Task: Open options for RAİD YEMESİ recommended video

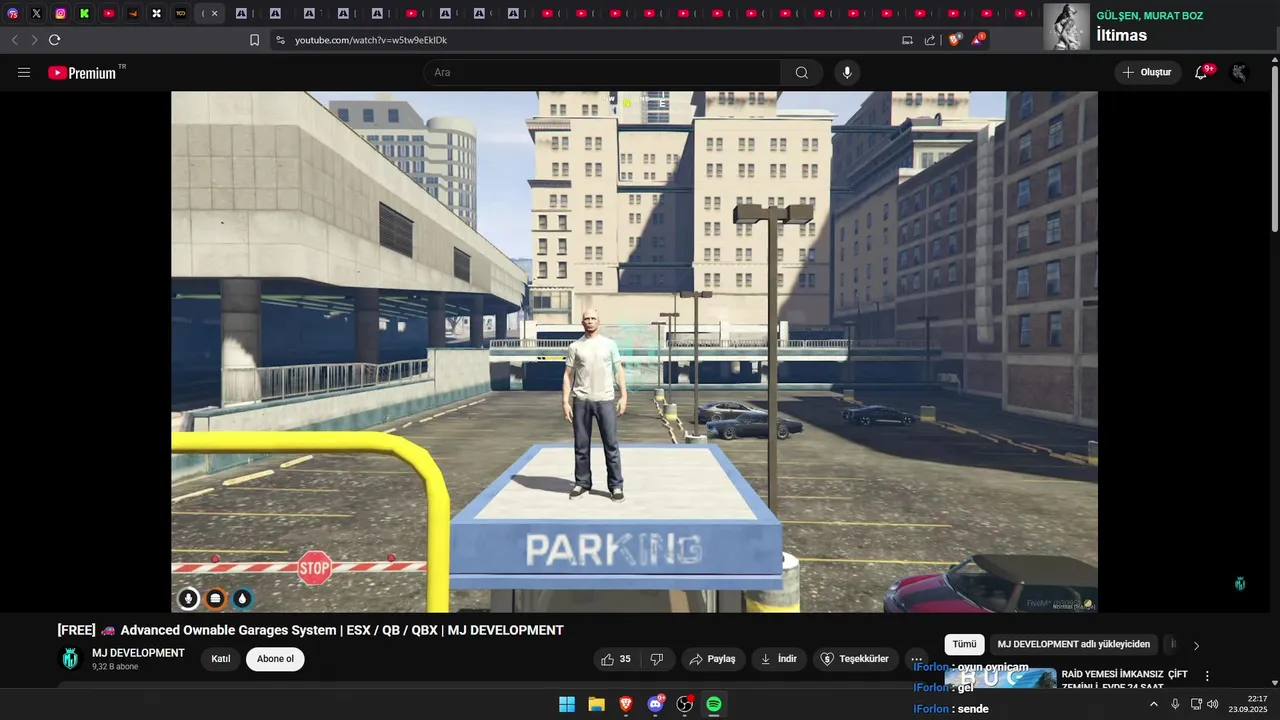Action: tap(1207, 676)
